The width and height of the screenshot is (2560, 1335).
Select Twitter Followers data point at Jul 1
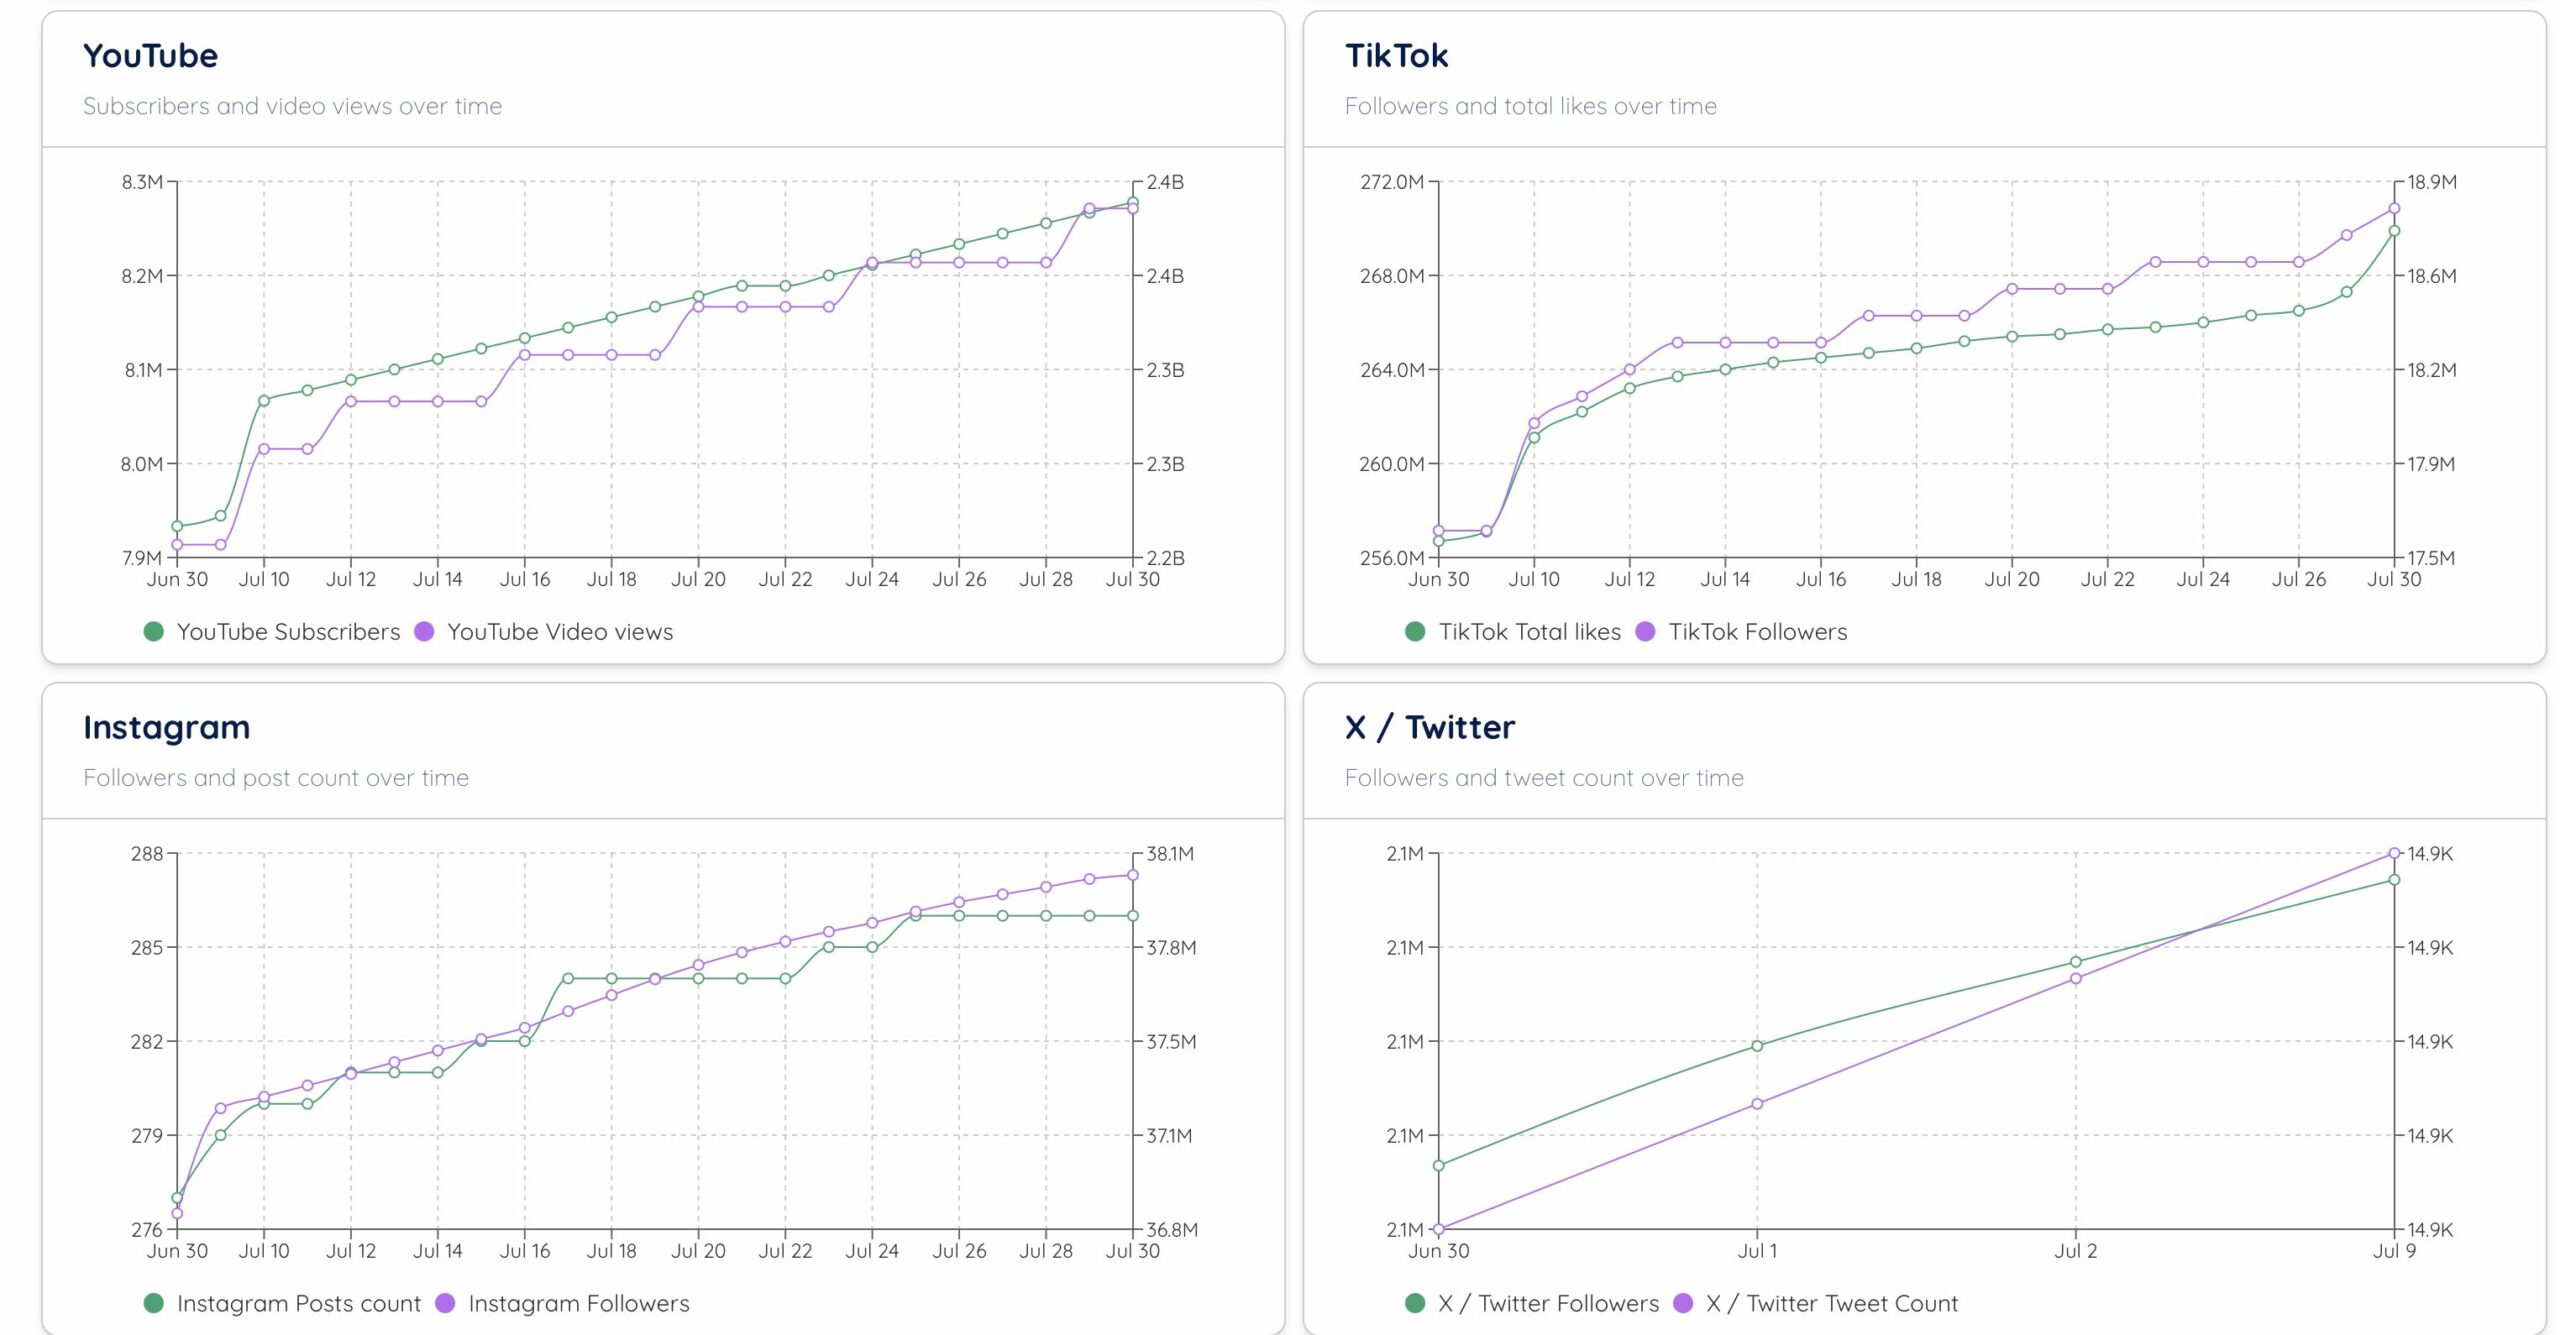tap(1757, 1046)
